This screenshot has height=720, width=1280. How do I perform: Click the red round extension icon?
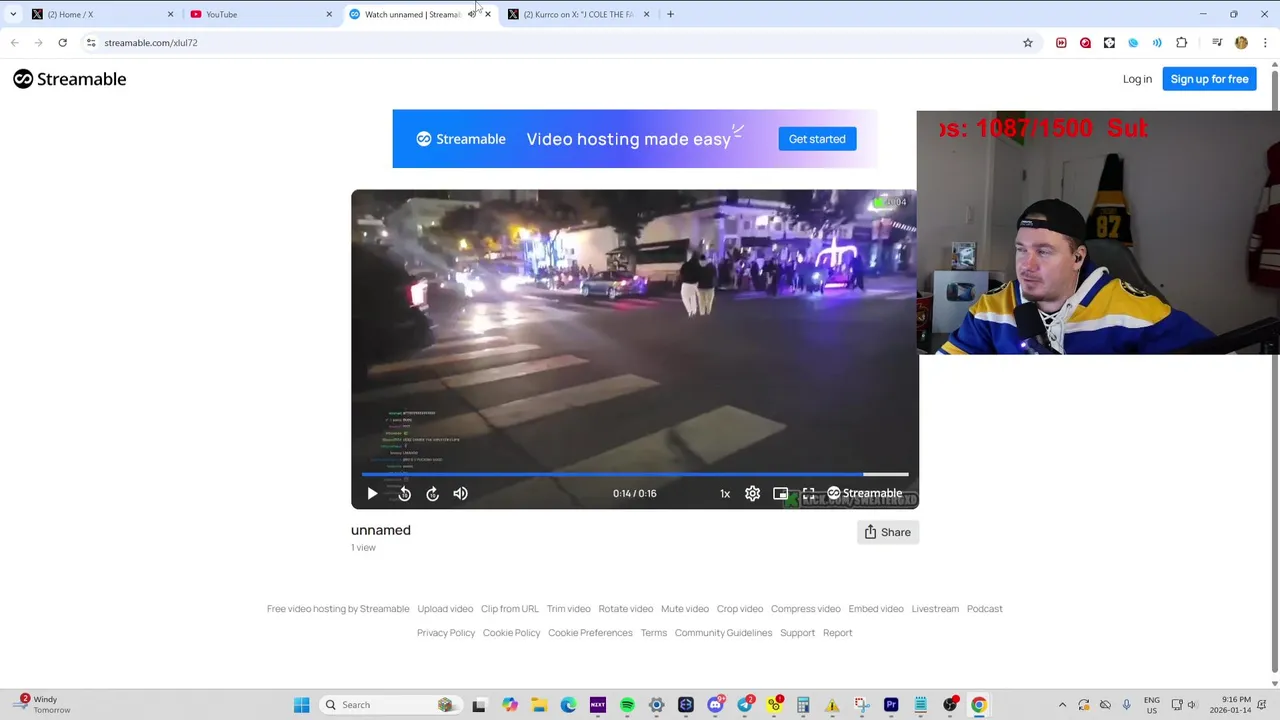[x=1085, y=43]
